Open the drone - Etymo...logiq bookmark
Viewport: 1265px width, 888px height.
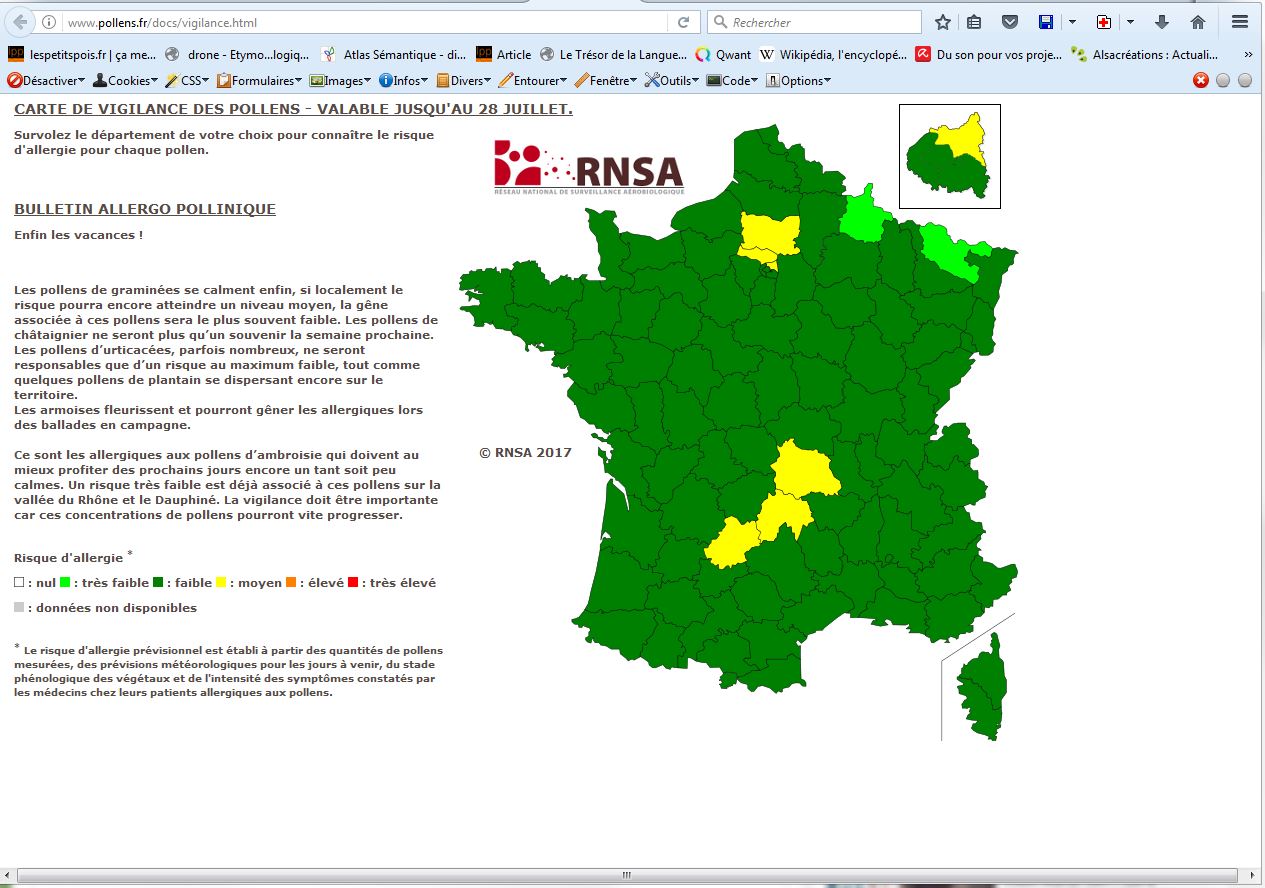click(x=238, y=55)
